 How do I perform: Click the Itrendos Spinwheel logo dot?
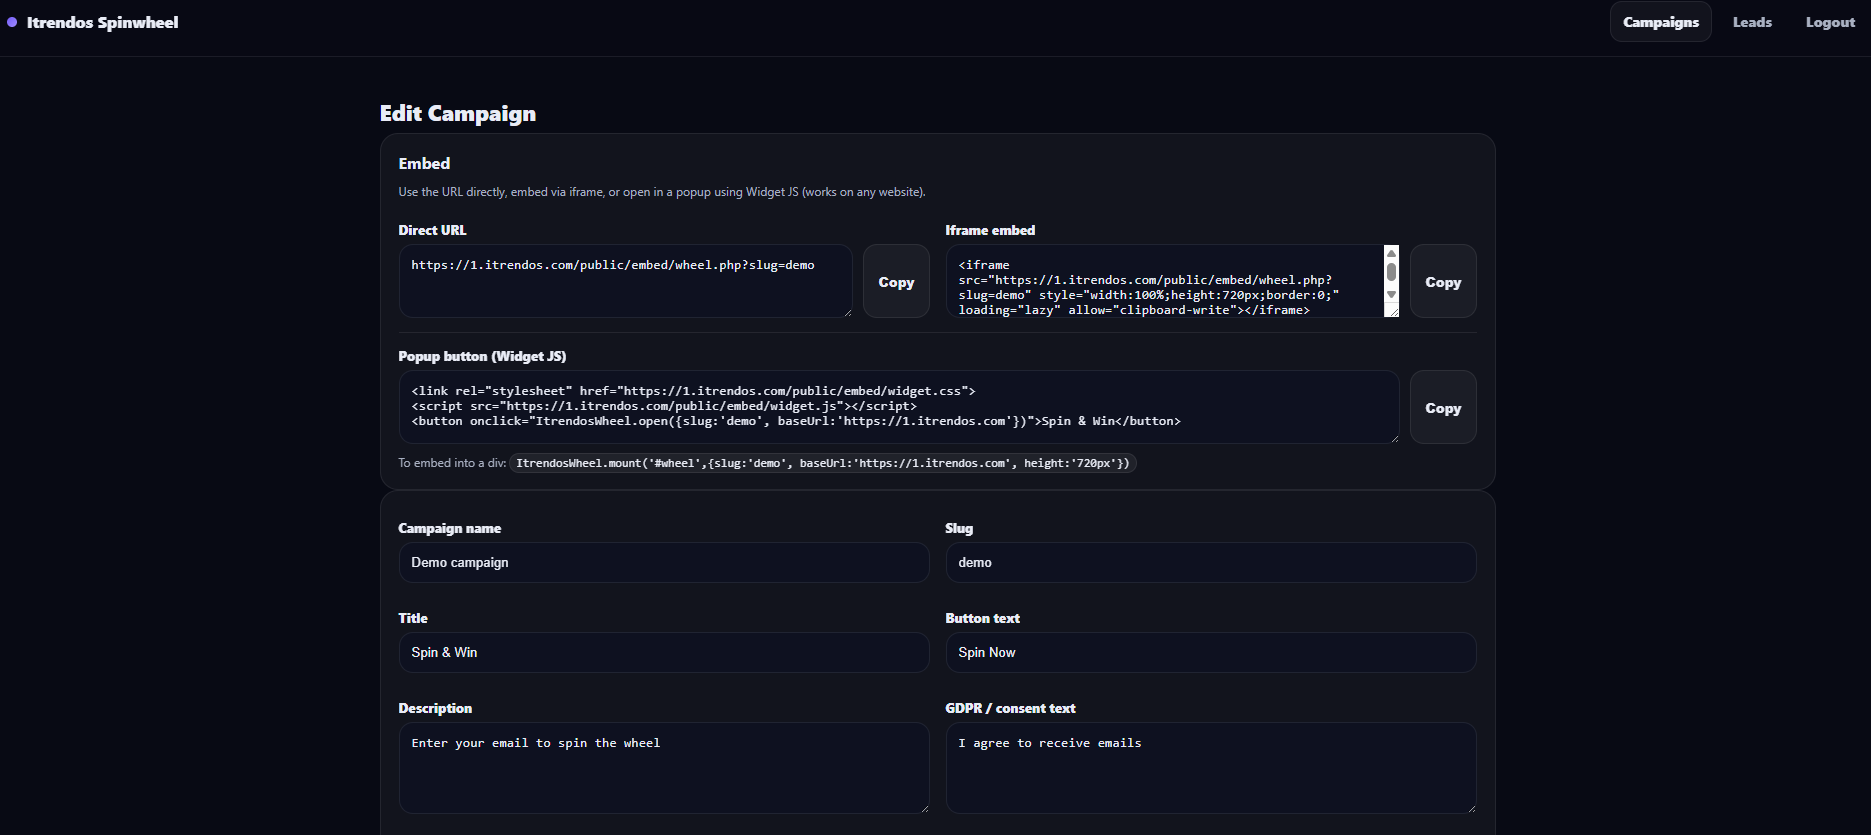(12, 22)
